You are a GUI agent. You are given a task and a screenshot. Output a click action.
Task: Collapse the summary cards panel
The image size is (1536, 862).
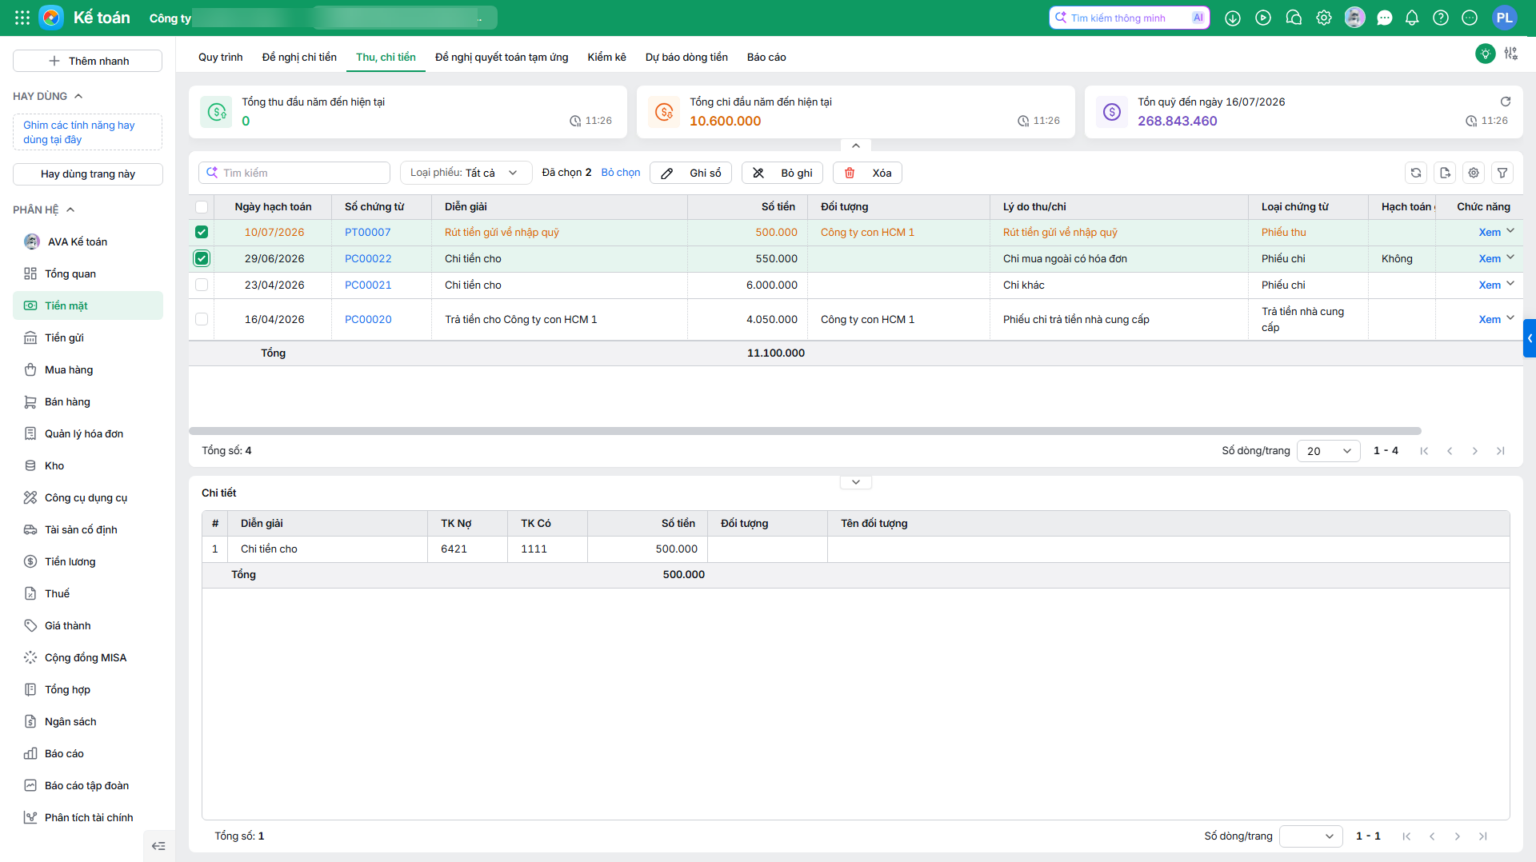pyautogui.click(x=856, y=146)
